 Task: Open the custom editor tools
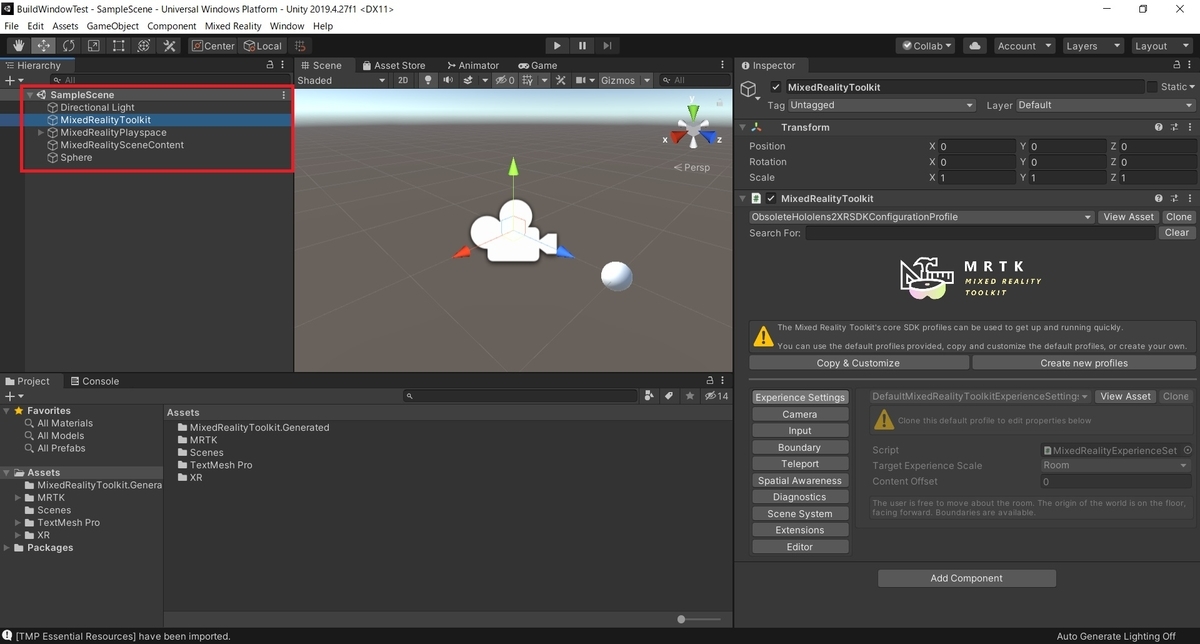(169, 46)
